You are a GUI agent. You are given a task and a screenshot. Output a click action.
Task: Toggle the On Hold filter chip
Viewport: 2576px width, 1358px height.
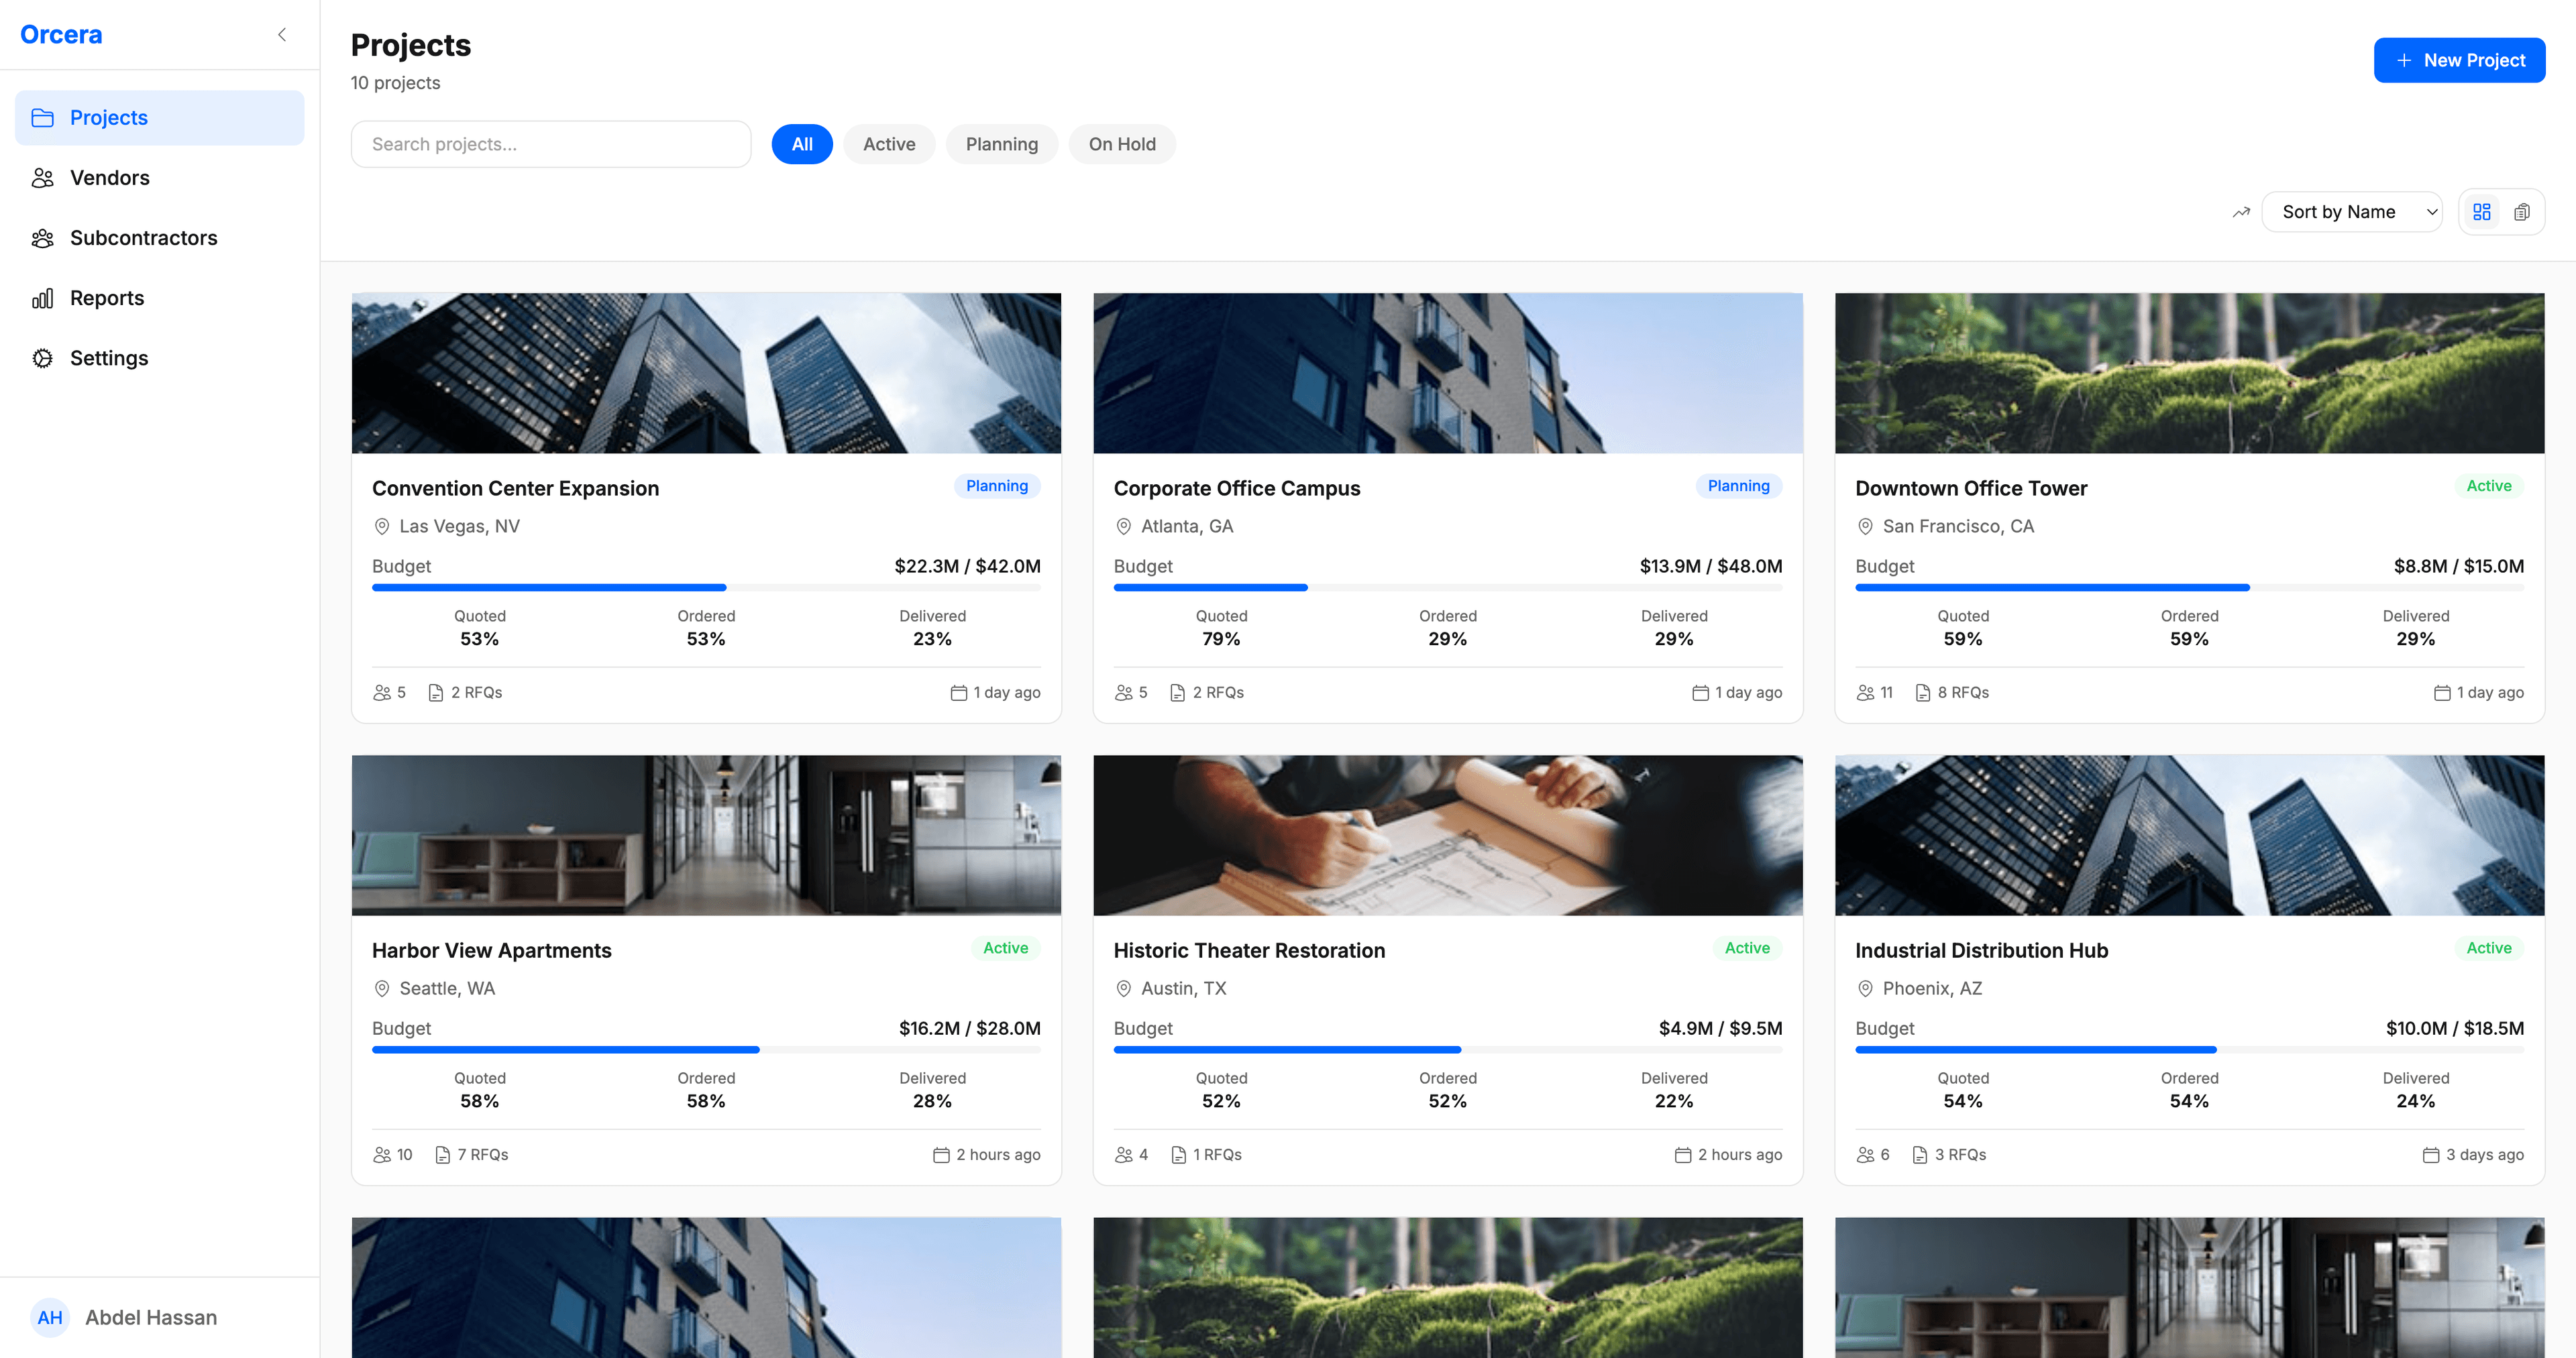tap(1122, 144)
